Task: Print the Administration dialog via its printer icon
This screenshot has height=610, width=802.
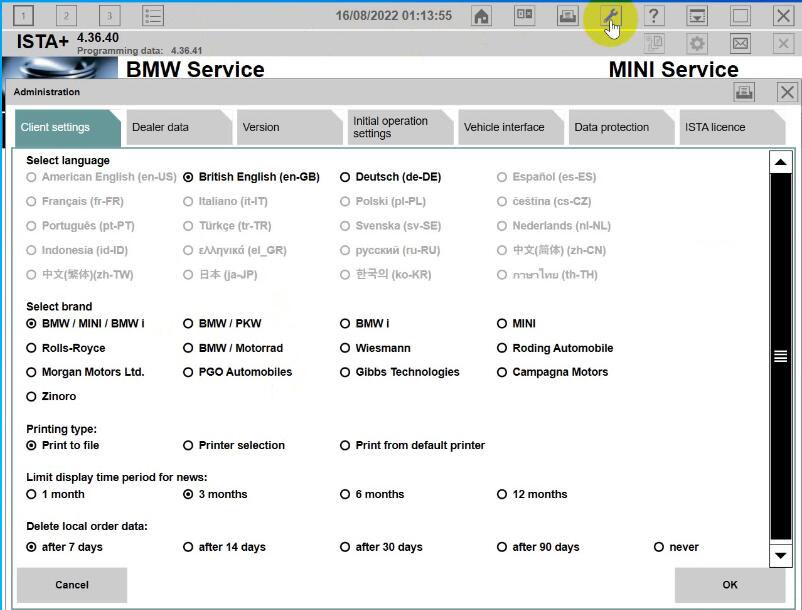Action: tap(744, 93)
